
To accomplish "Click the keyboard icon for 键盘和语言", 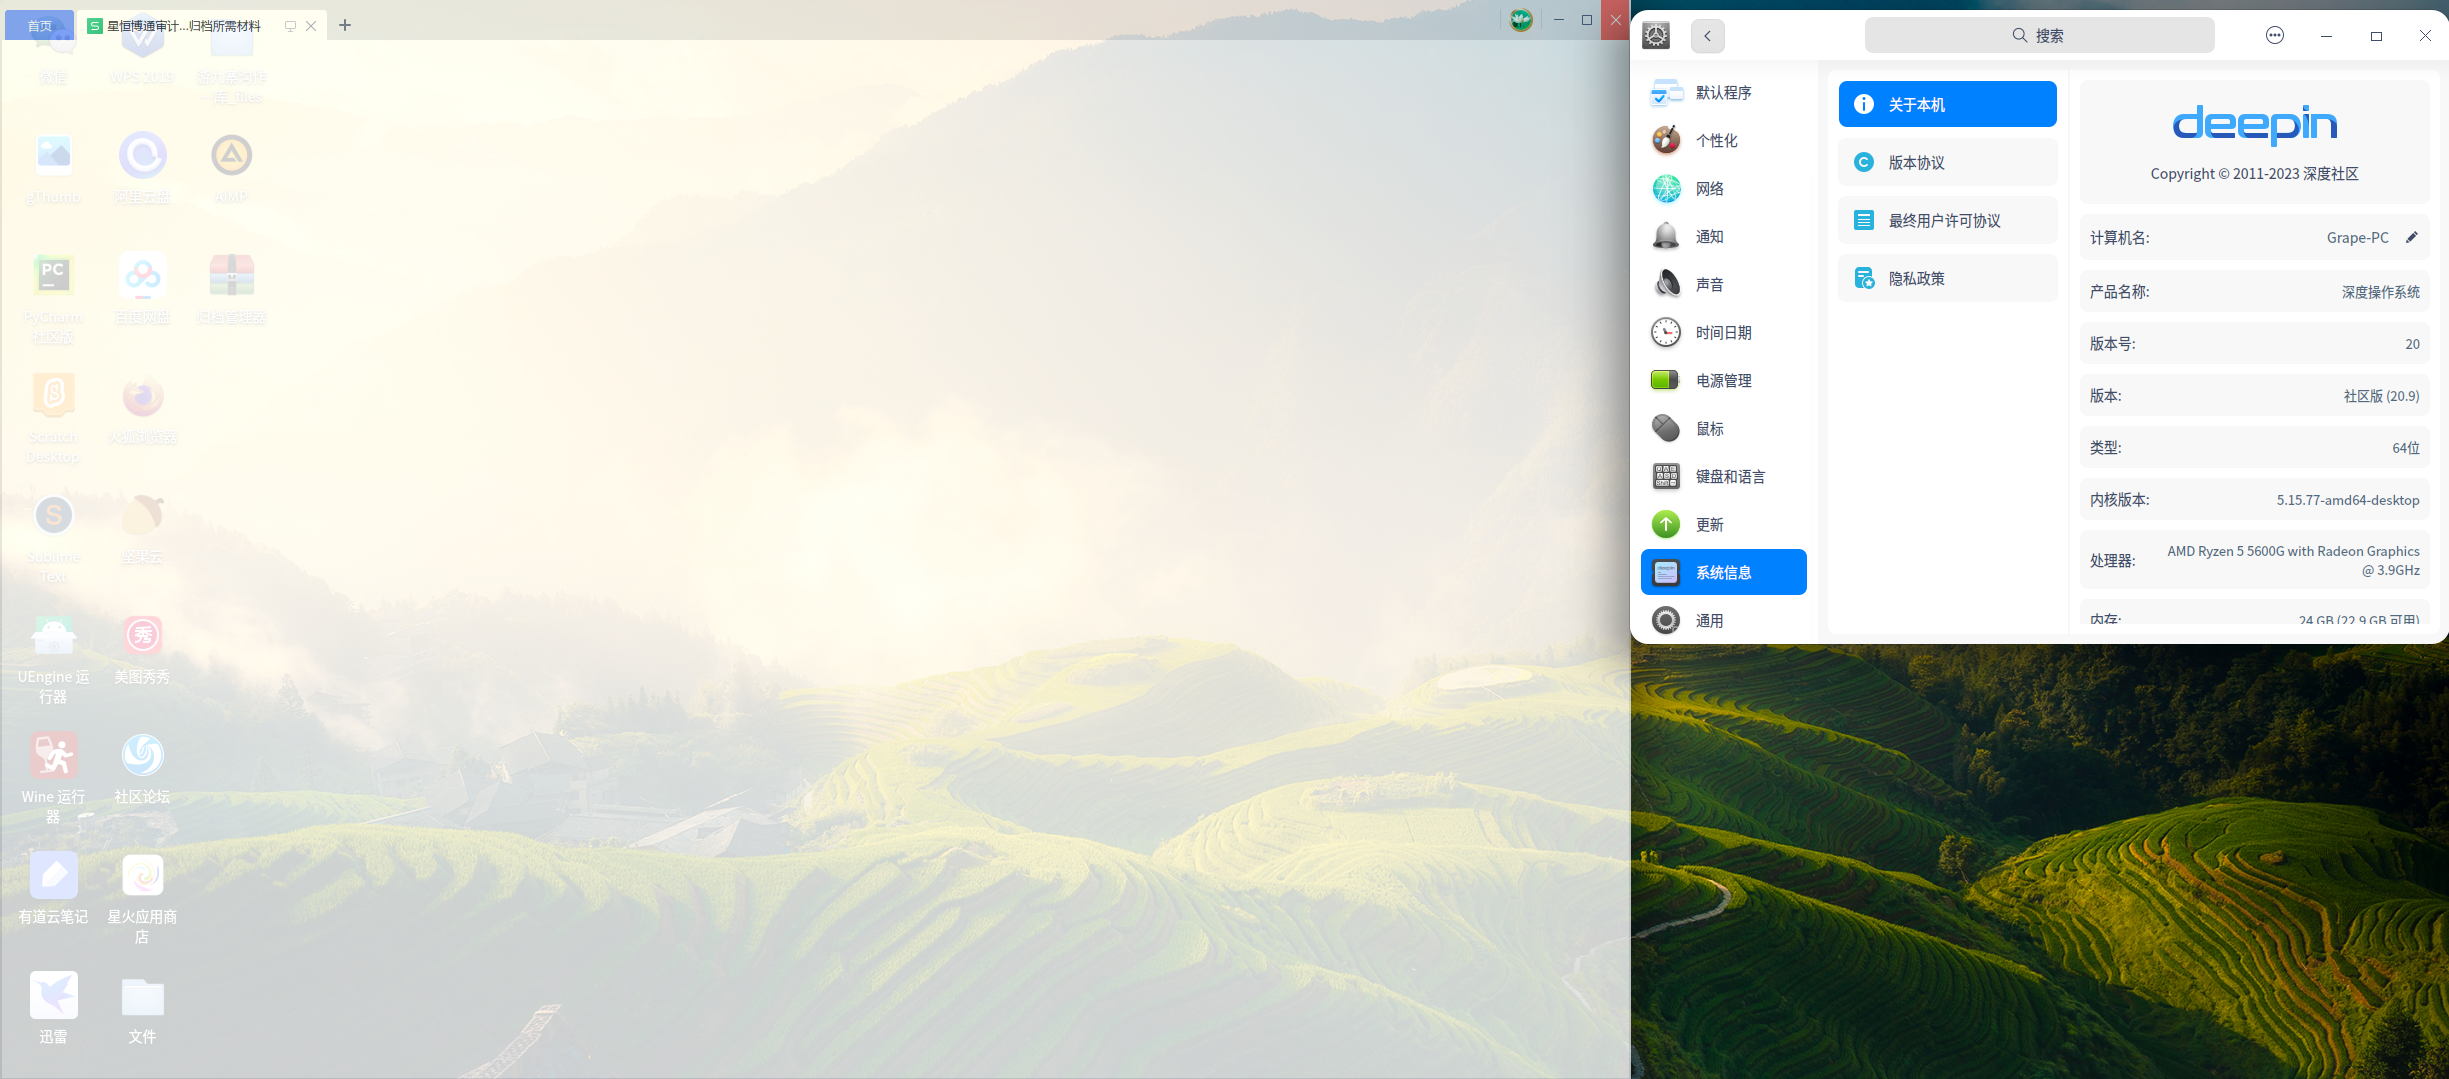I will click(1666, 476).
